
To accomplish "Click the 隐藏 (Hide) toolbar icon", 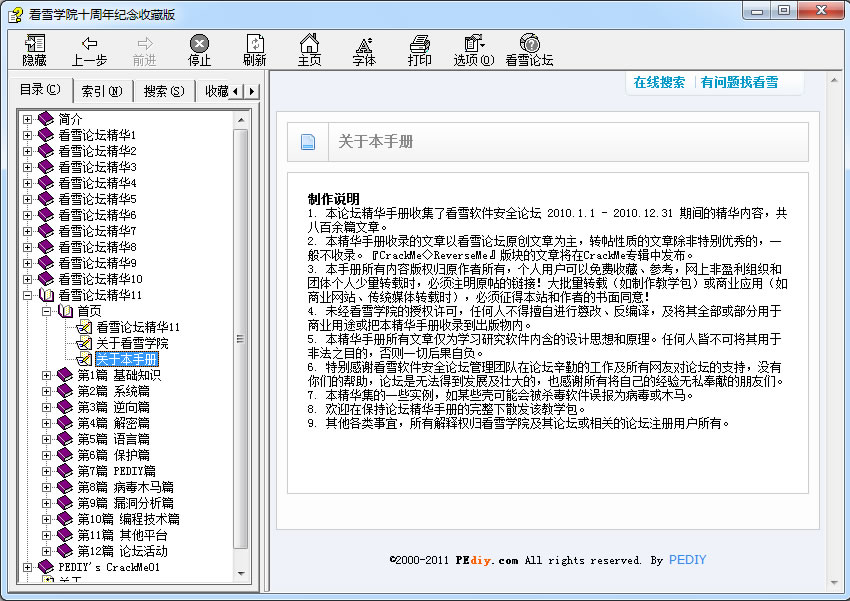I will coord(35,43).
